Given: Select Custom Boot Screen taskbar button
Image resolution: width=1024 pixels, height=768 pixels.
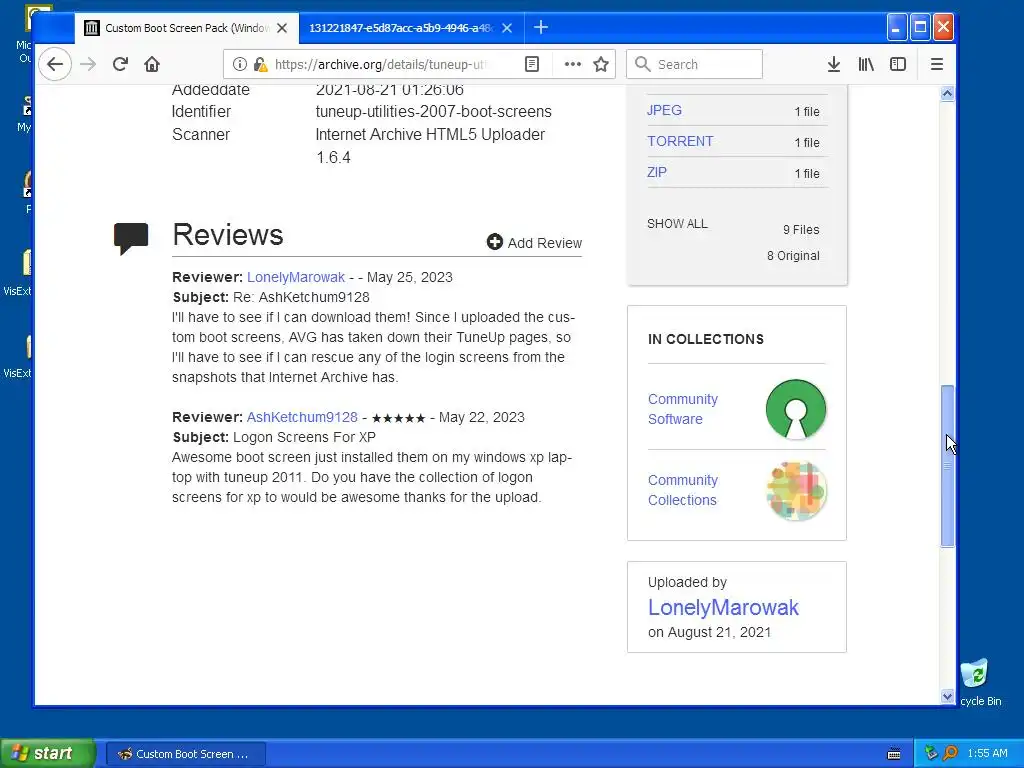Looking at the screenshot, I should (x=185, y=754).
